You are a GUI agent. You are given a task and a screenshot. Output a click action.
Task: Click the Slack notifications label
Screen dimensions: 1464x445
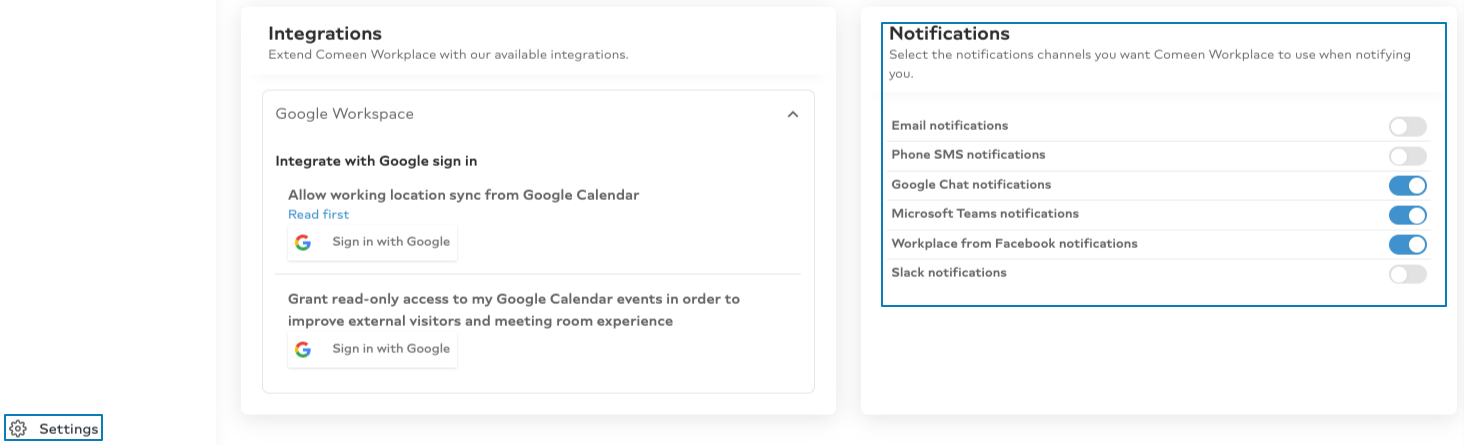tap(949, 273)
